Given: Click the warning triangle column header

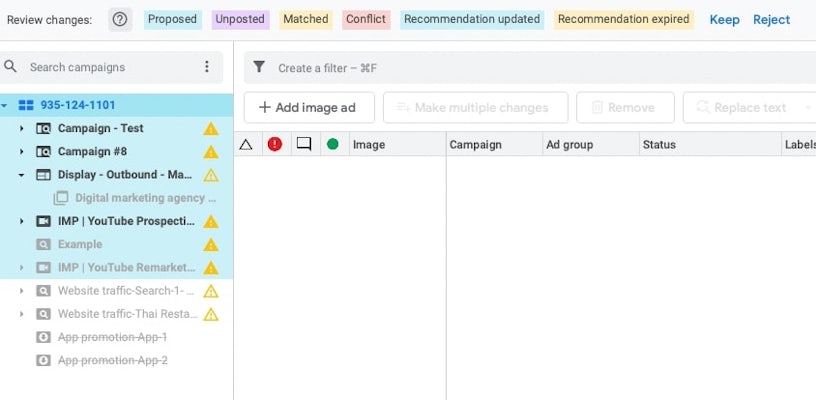Looking at the screenshot, I should 246,144.
